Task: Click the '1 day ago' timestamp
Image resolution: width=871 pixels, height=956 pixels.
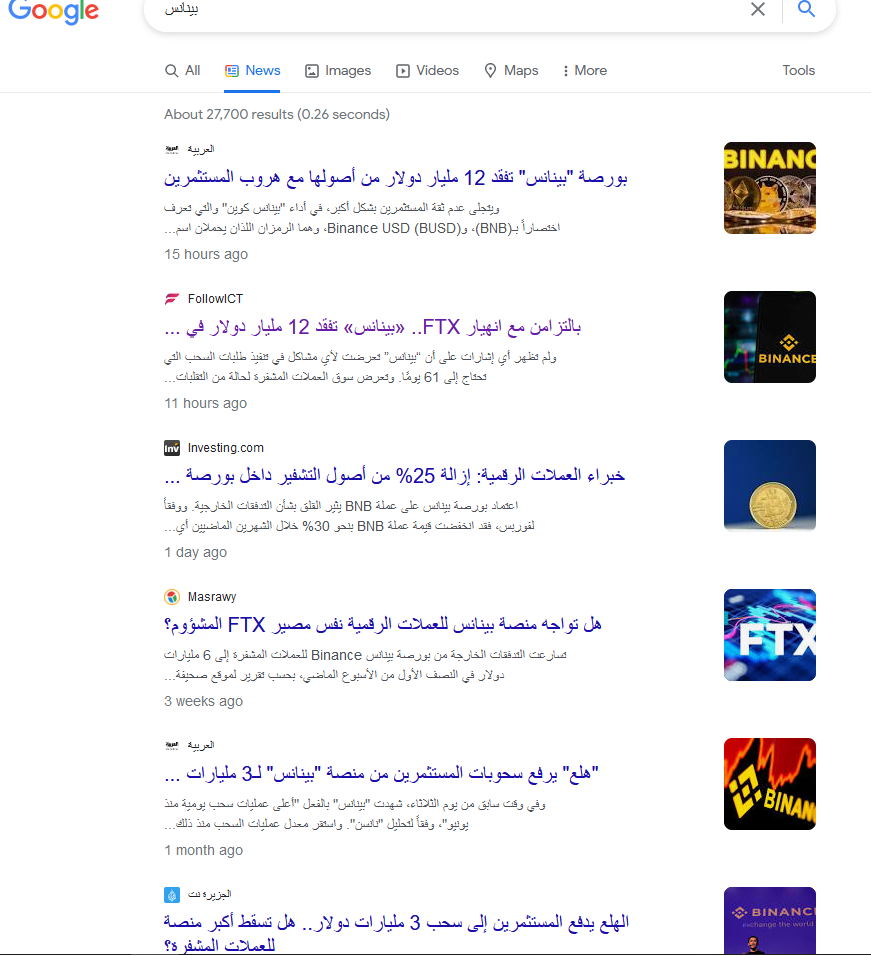Action: pyautogui.click(x=195, y=552)
